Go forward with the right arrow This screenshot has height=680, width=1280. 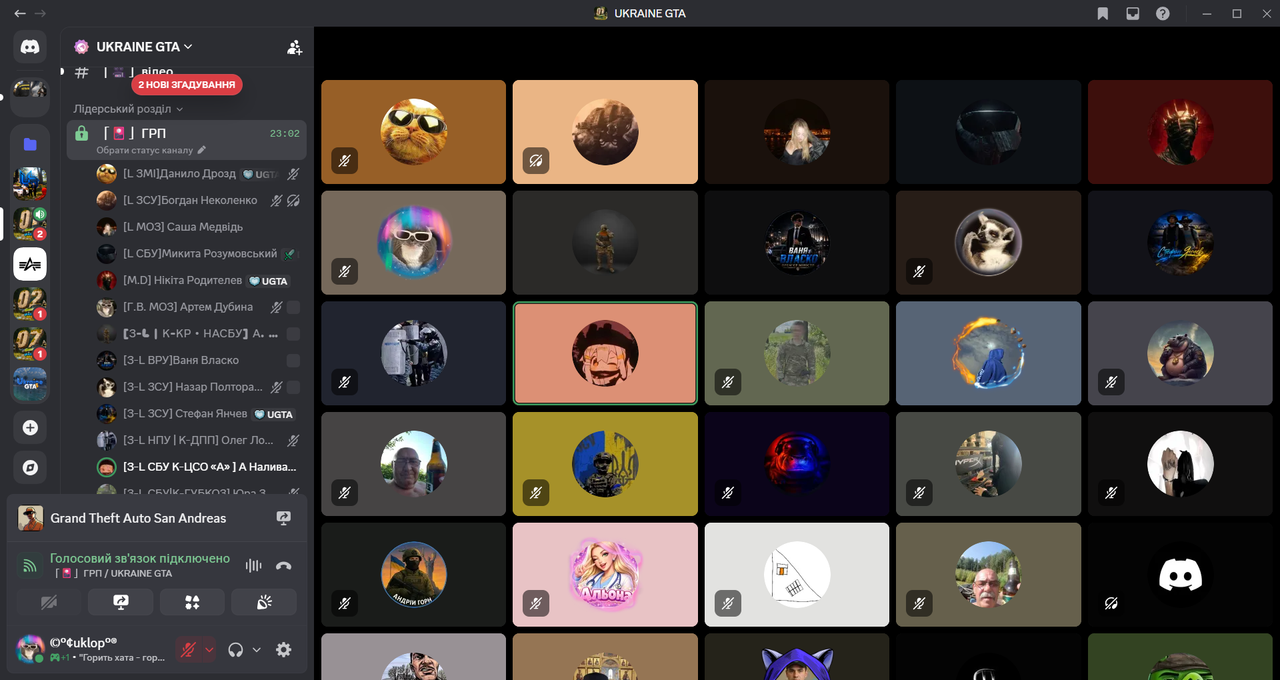[x=40, y=13]
